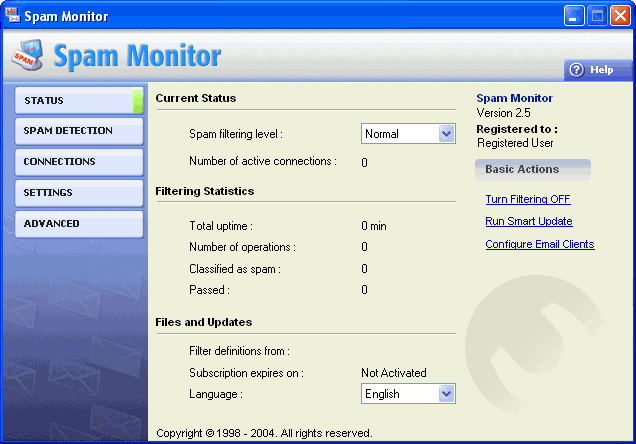Click the Turn Filtering OFF link
The image size is (636, 444).
528,199
